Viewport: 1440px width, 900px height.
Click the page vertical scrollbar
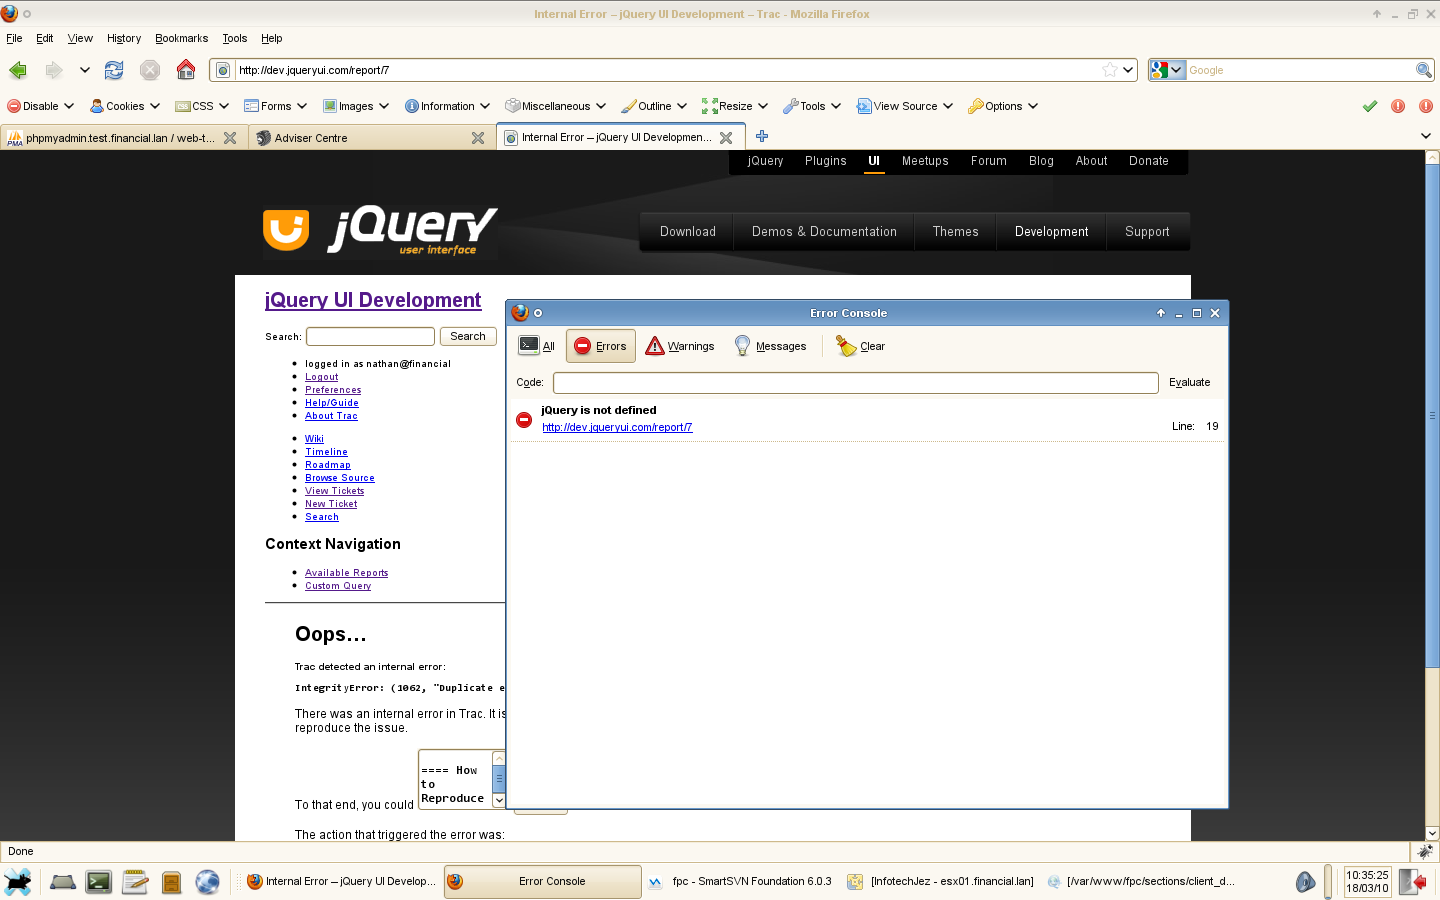[x=1432, y=500]
